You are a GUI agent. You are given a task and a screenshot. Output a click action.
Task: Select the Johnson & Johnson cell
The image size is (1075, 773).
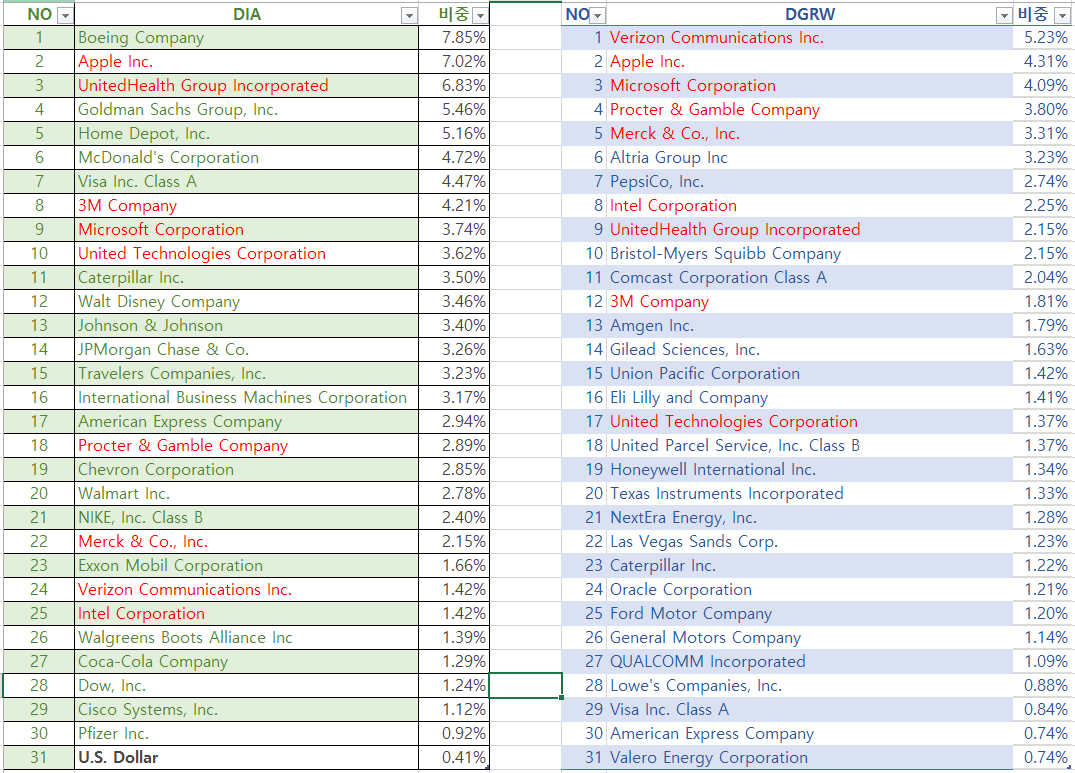[246, 326]
